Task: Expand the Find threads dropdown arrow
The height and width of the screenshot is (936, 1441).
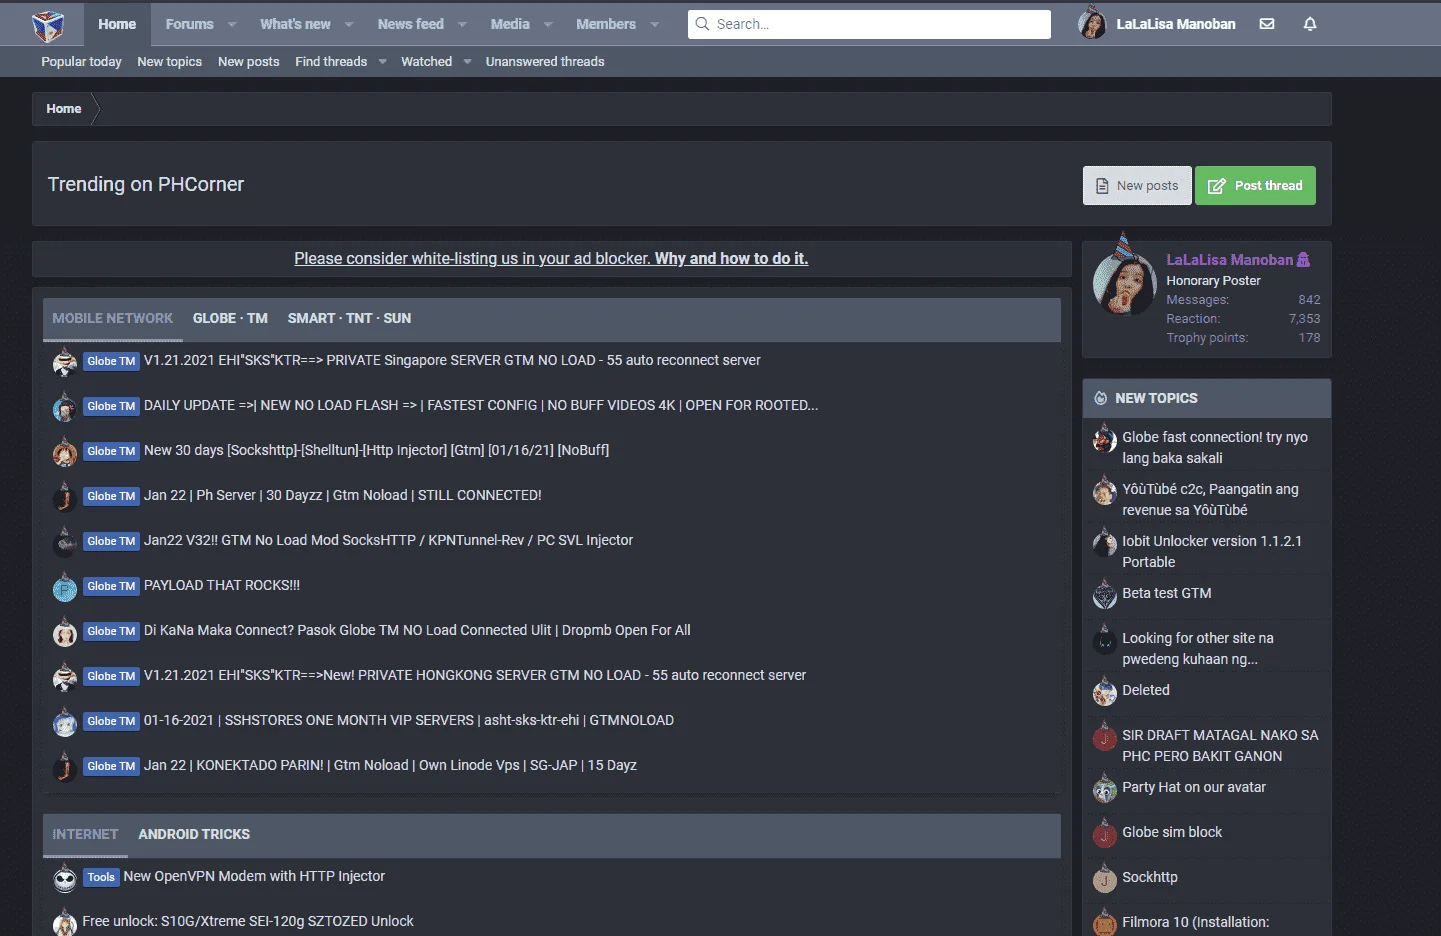Action: [382, 62]
